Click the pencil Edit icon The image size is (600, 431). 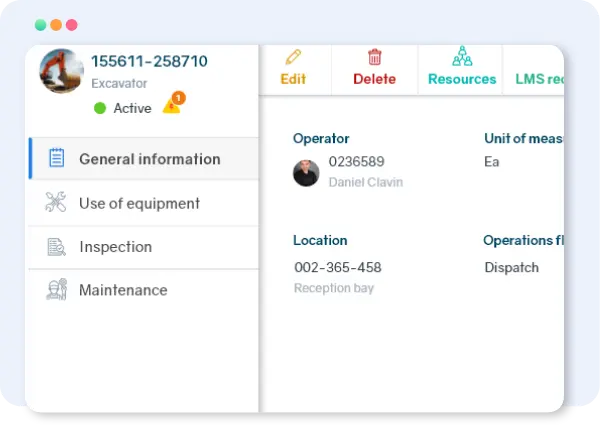point(293,57)
